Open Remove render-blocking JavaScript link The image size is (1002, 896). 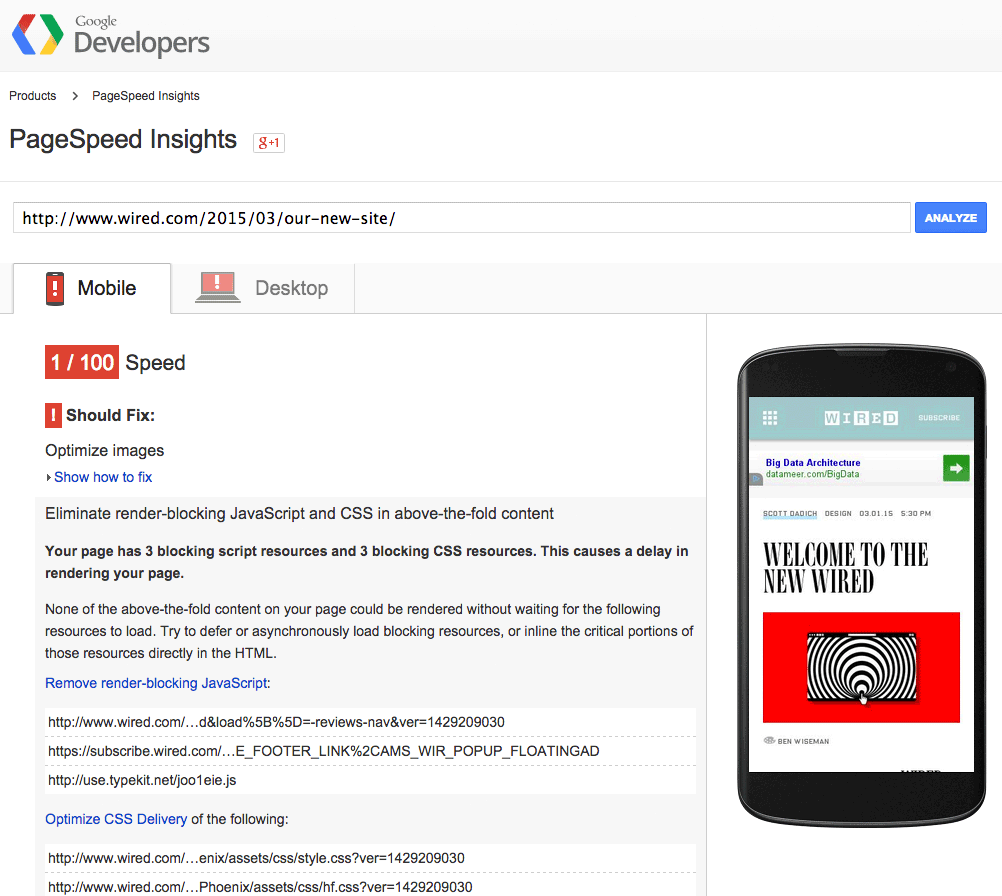(156, 683)
